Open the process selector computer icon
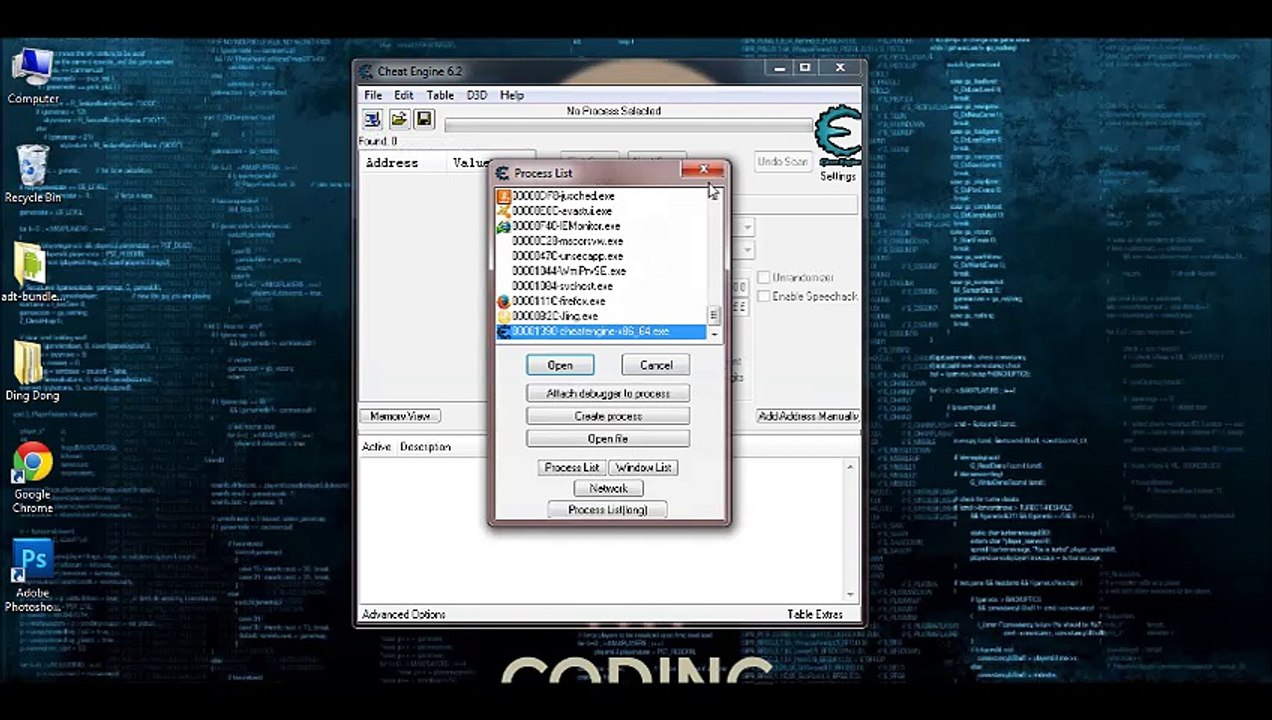Screen dimensions: 1272x720 [372, 120]
